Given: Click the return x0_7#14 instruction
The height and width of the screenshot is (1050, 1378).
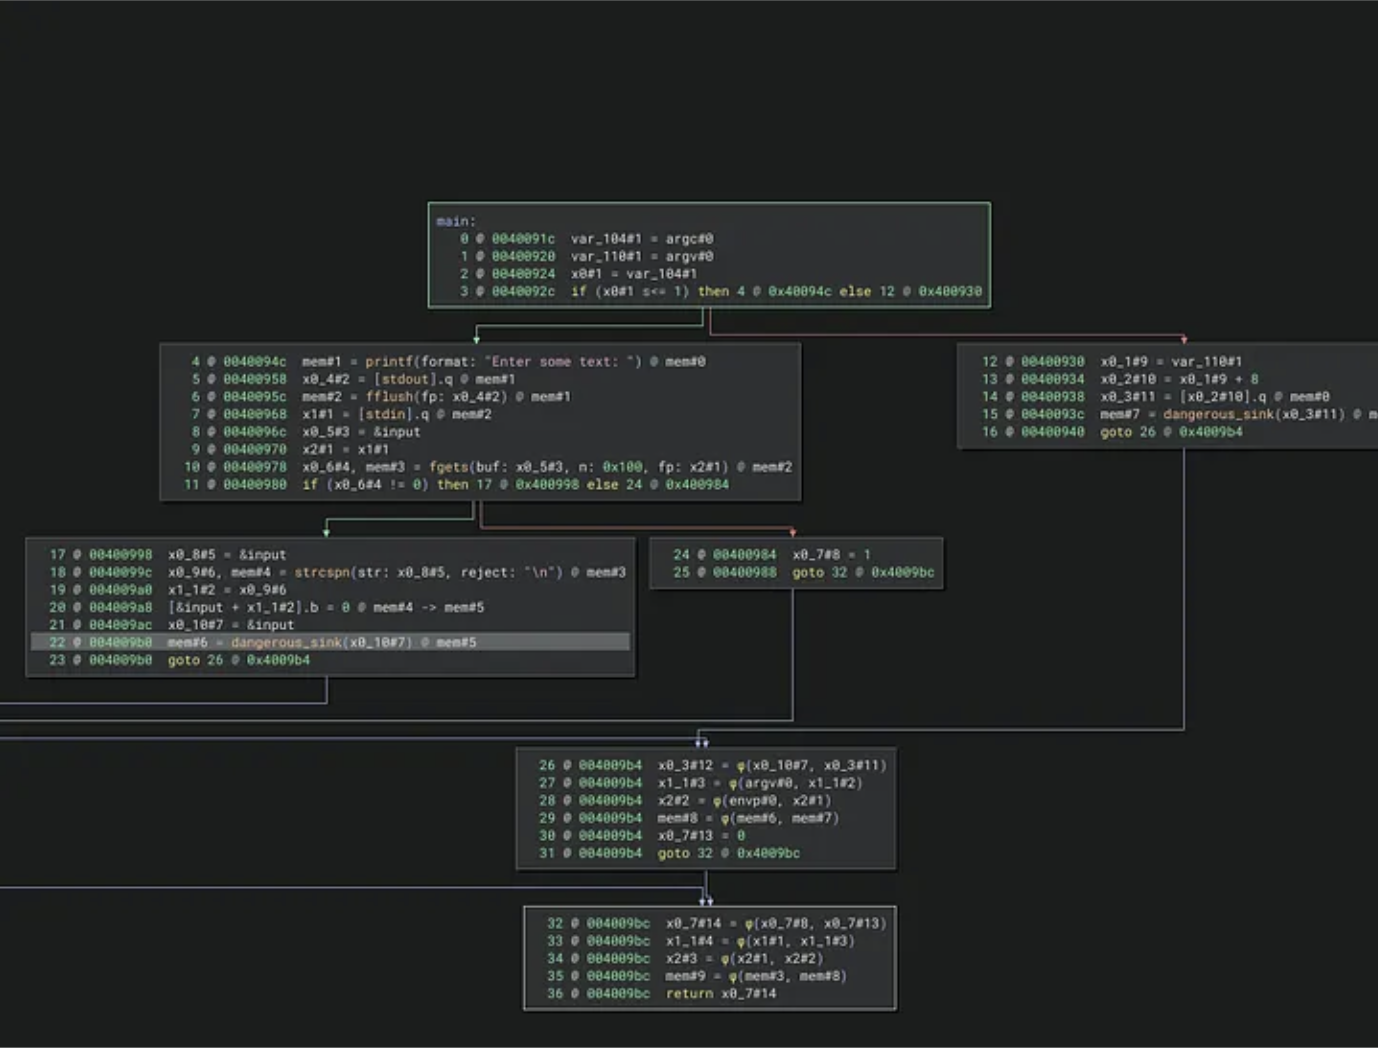Looking at the screenshot, I should [720, 994].
